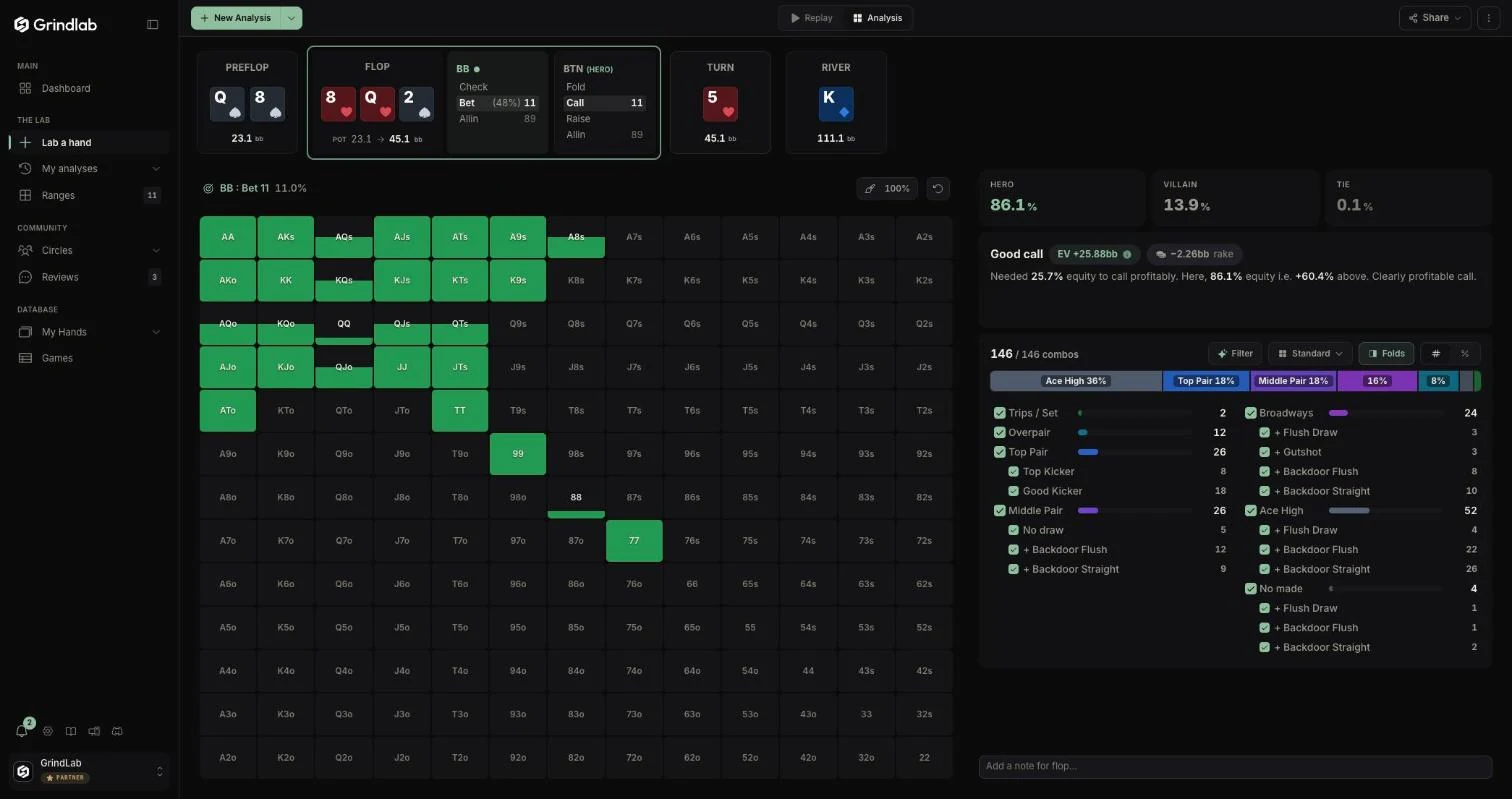Click the megaphone announcements icon

(94, 731)
